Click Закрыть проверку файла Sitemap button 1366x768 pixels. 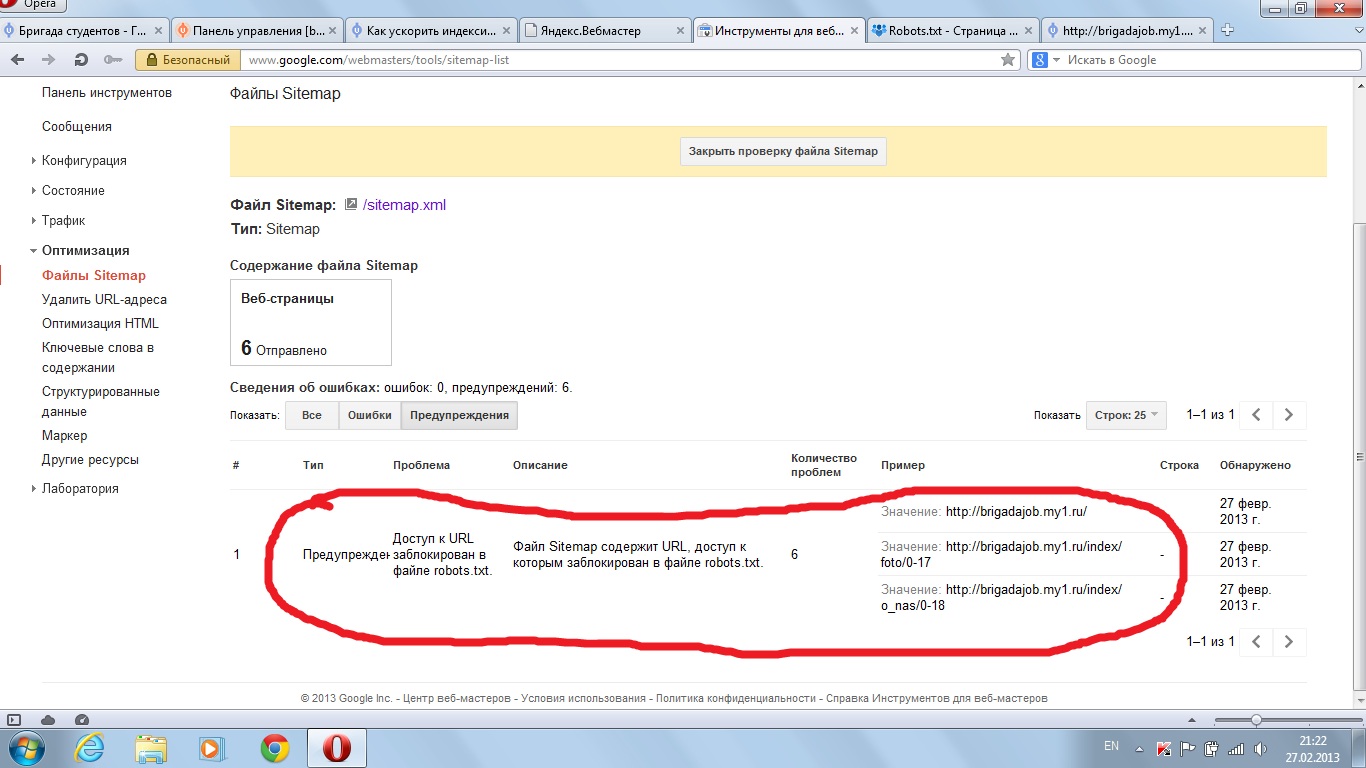pos(783,152)
